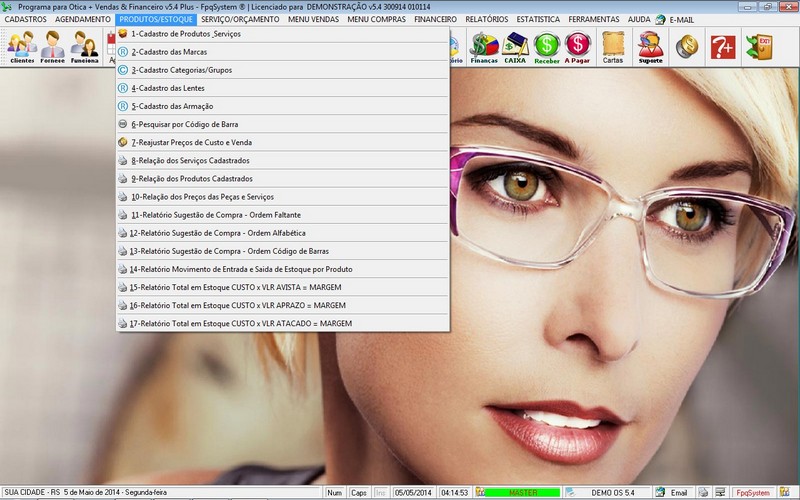Open the CADASTROS menu
The image size is (800, 500).
26,19
